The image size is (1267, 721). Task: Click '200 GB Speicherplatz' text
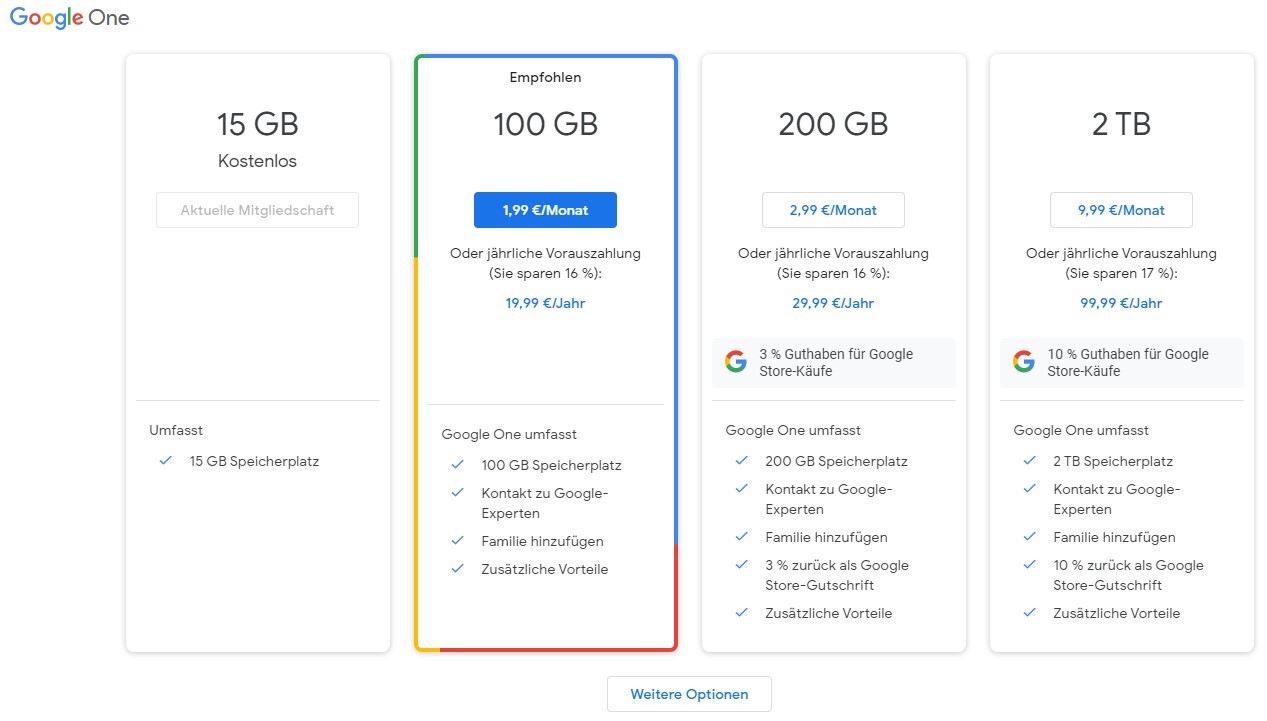coord(836,461)
